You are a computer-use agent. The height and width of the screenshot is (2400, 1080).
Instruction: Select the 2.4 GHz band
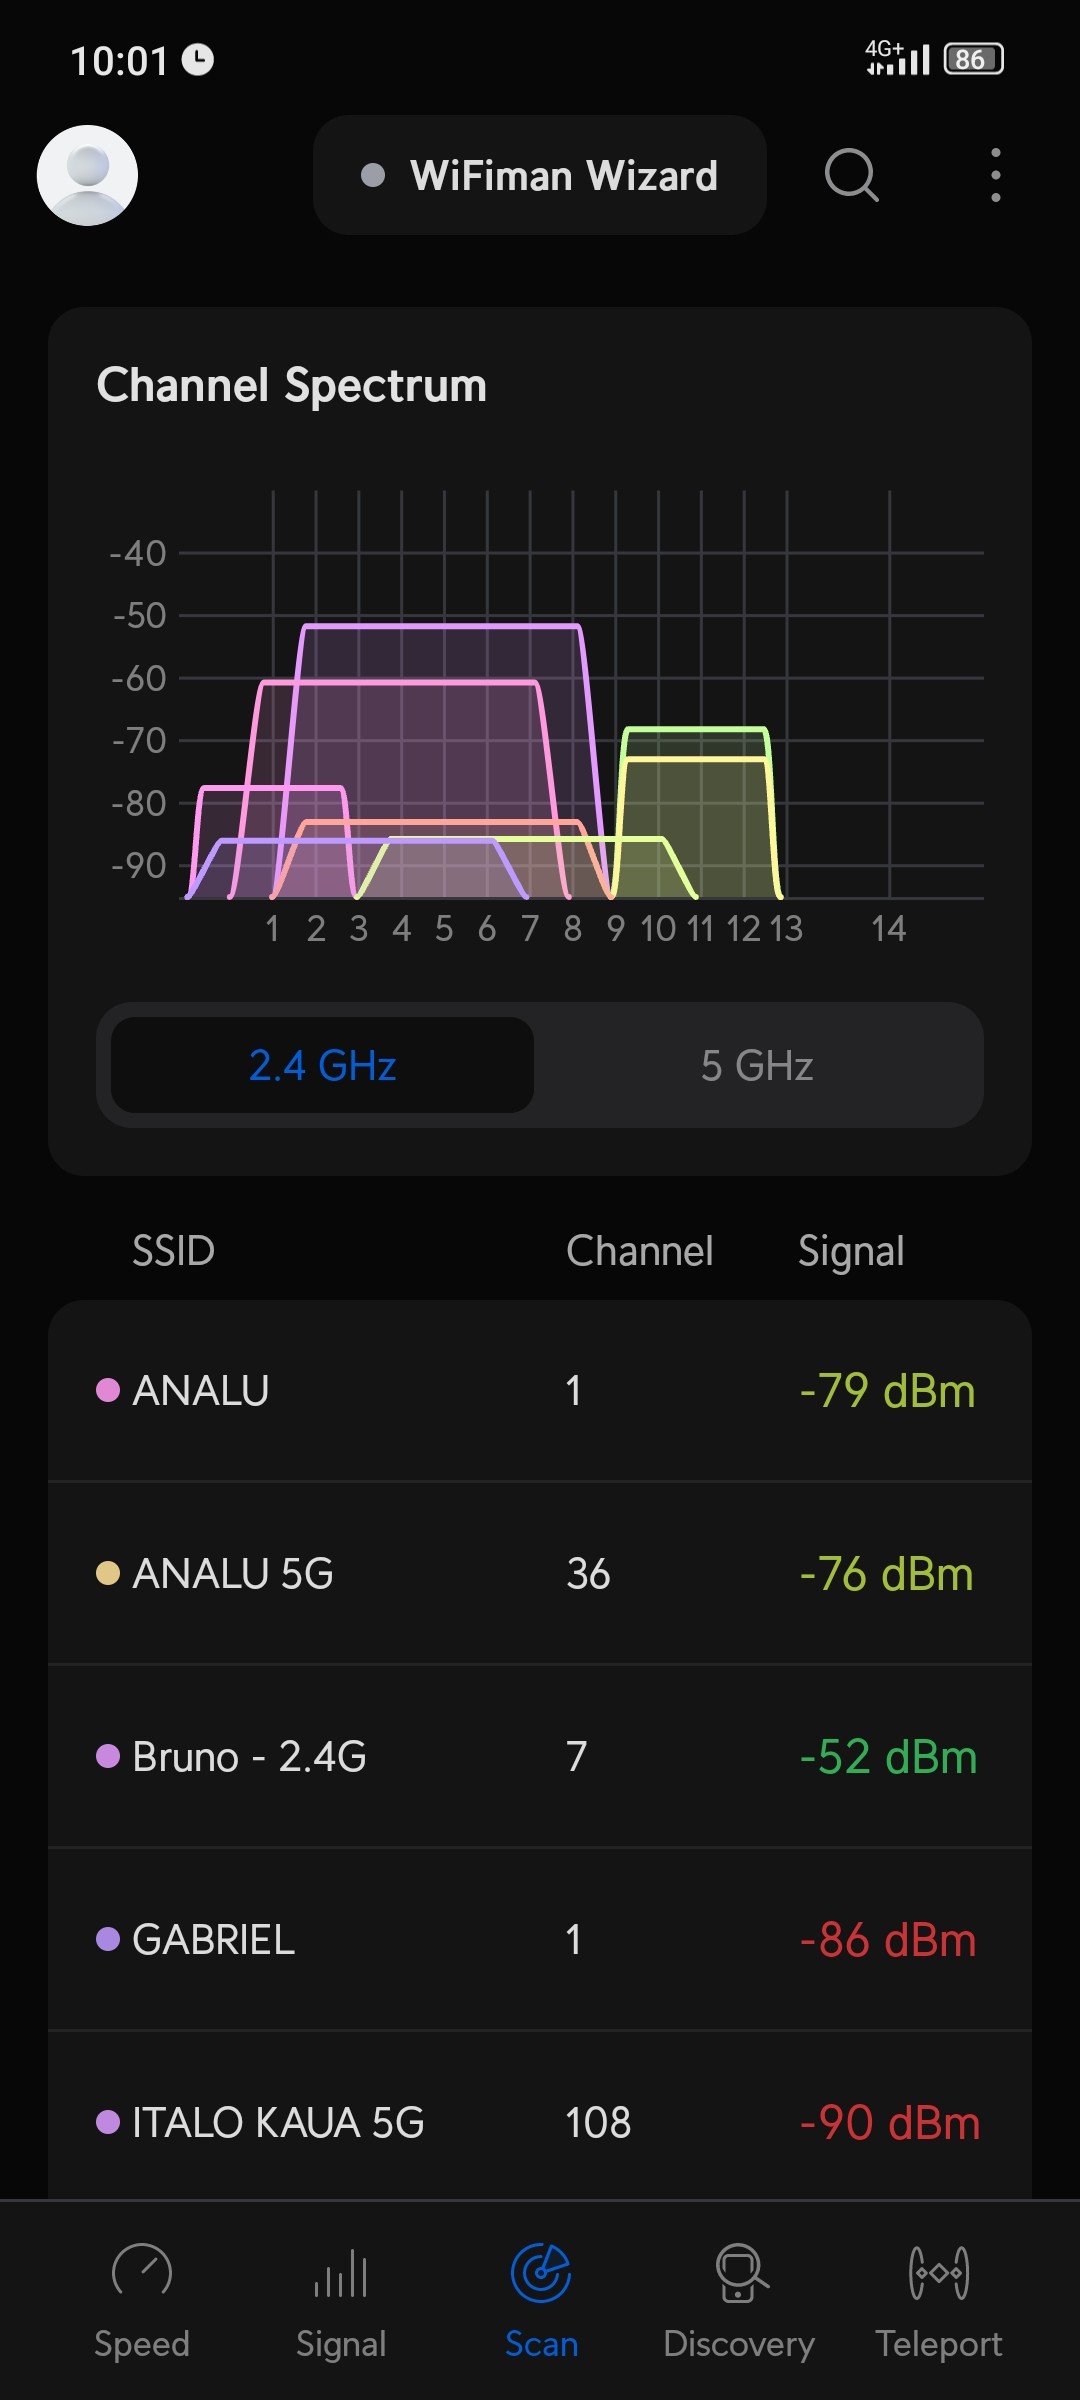coord(322,1066)
